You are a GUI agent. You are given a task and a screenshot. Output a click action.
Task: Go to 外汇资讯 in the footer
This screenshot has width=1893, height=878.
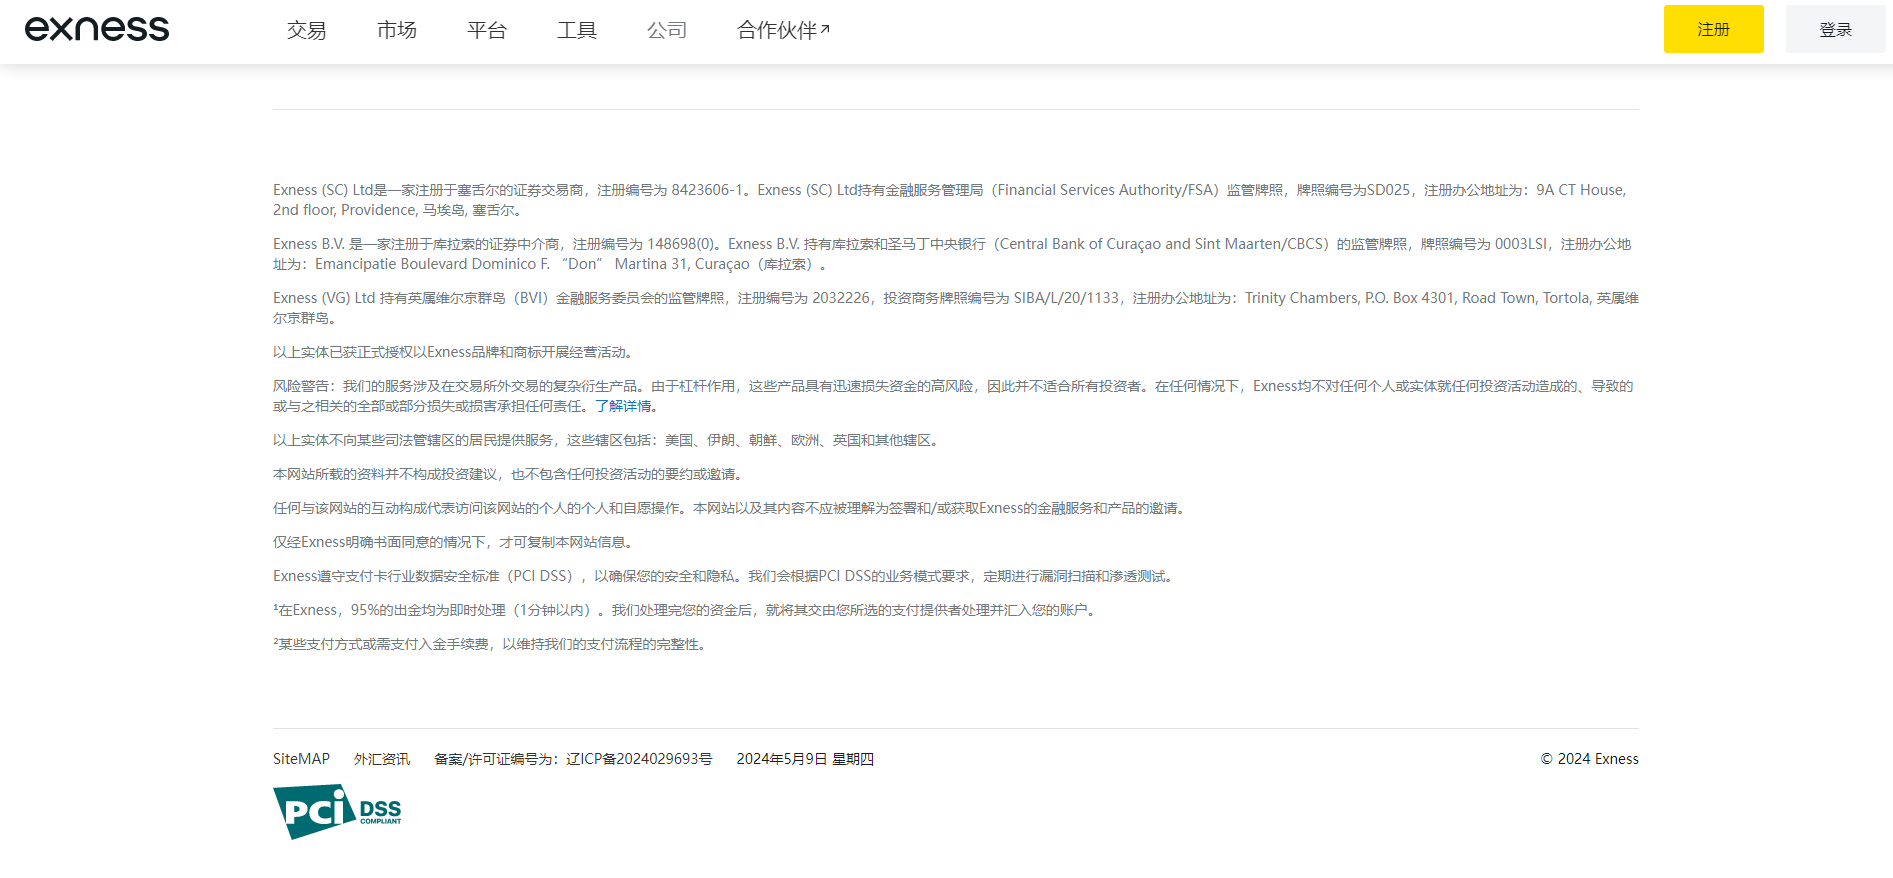click(381, 759)
